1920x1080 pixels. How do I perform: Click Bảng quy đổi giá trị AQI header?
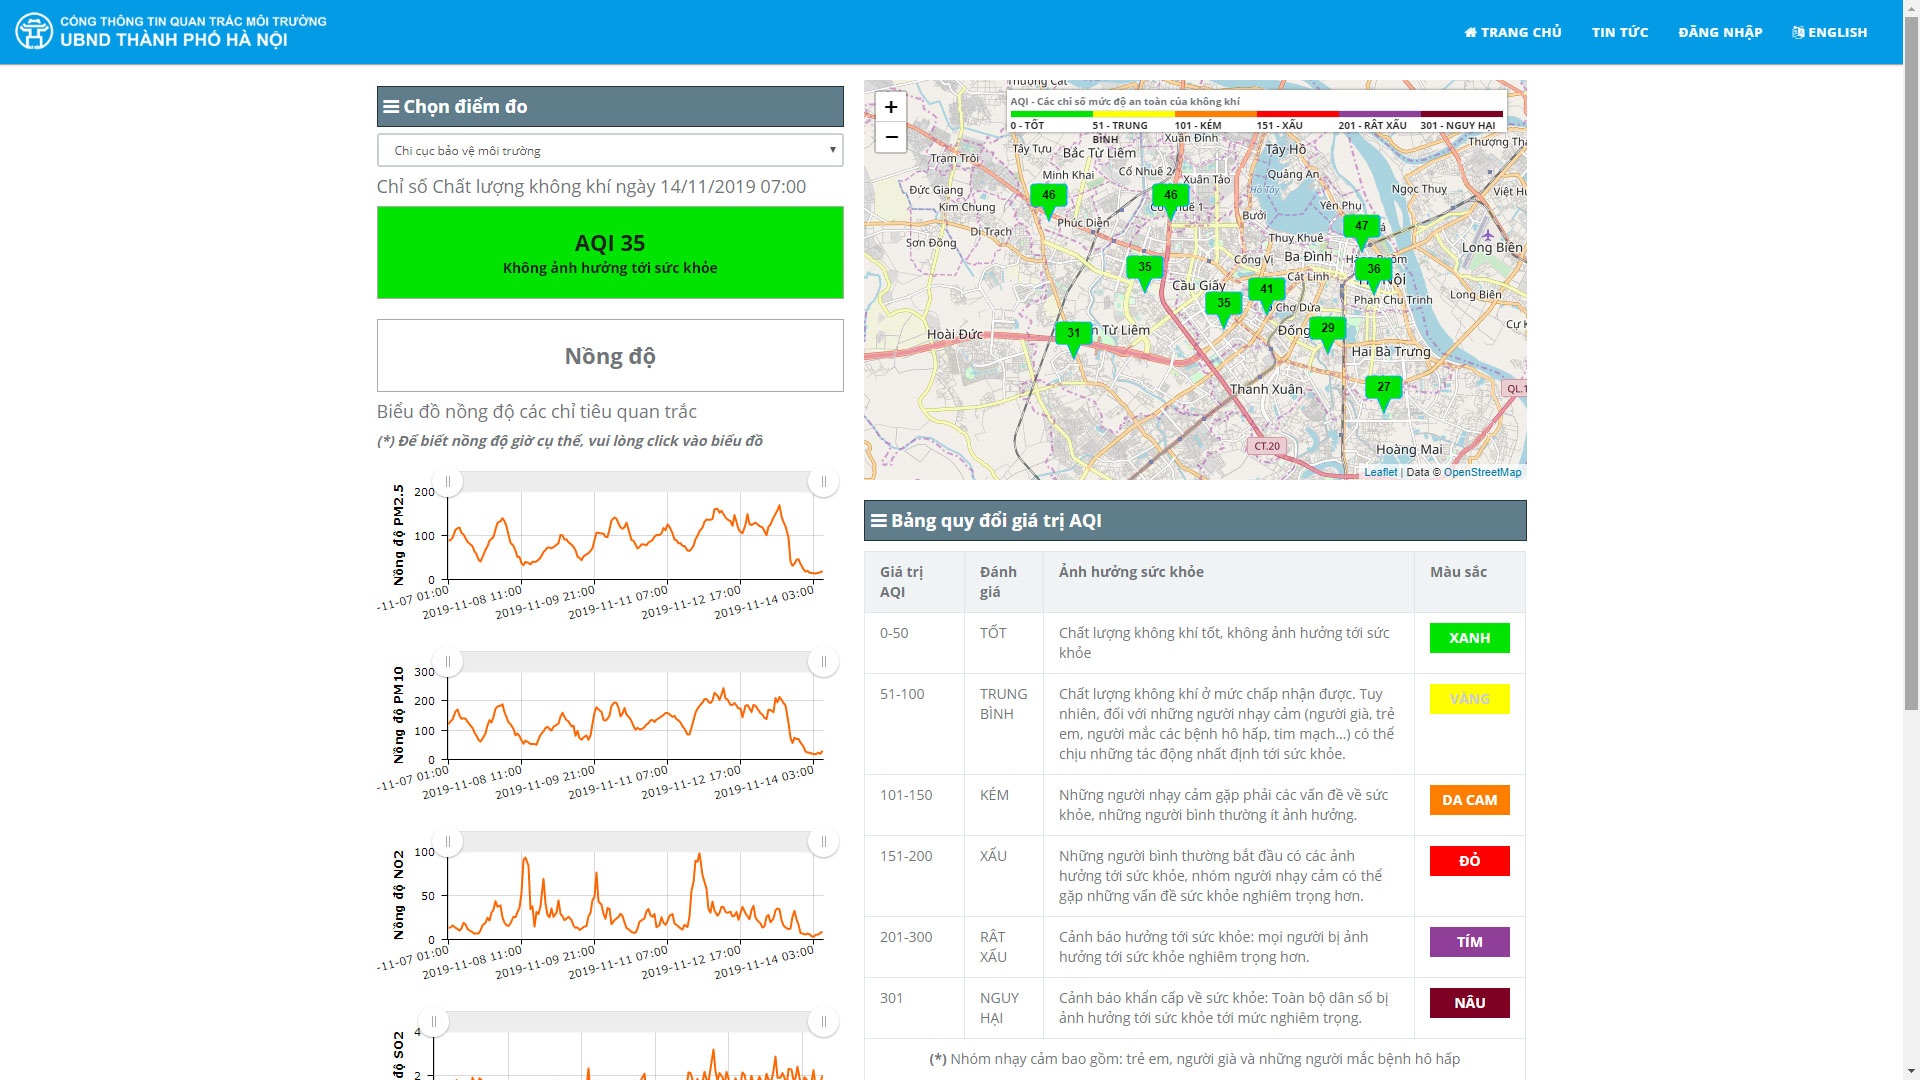click(x=1195, y=521)
